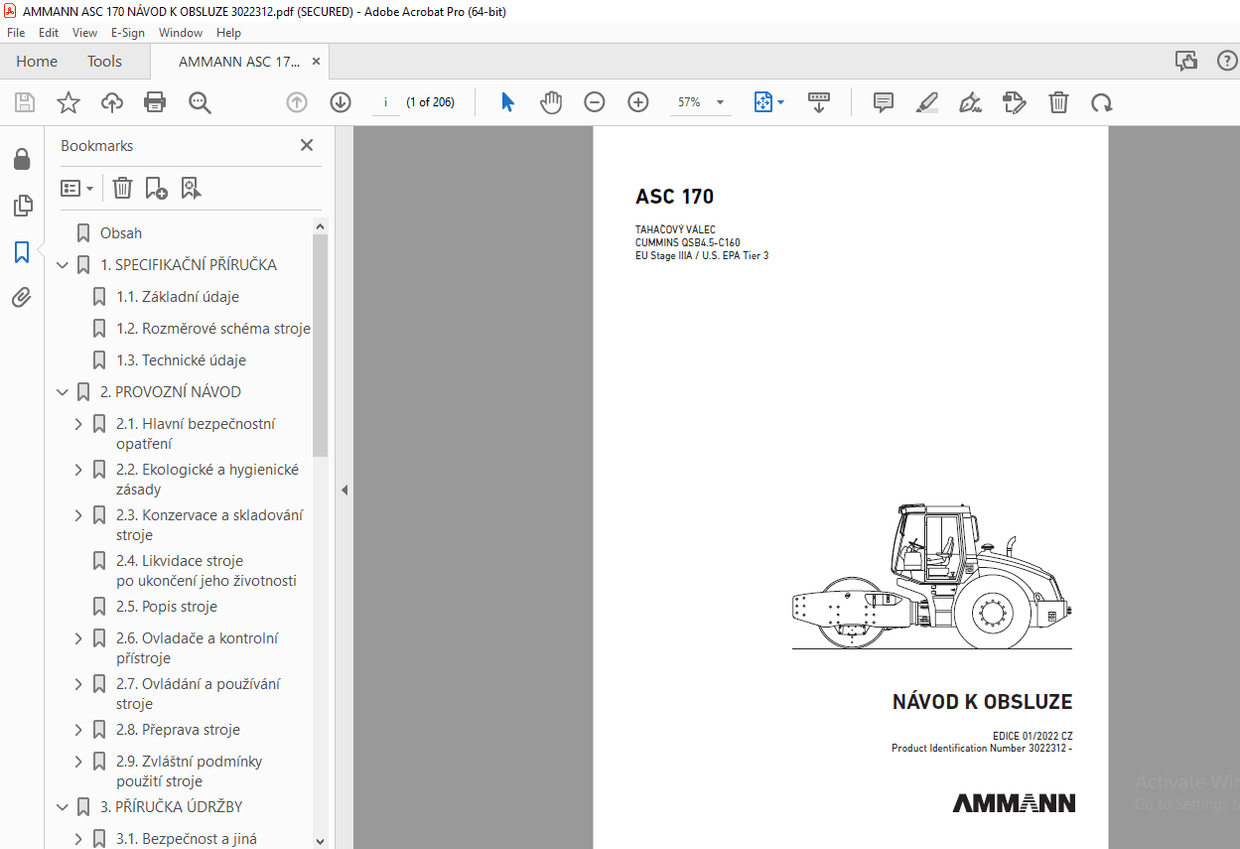The width and height of the screenshot is (1240, 849).
Task: Click the Delete pages trash icon
Action: point(1058,101)
